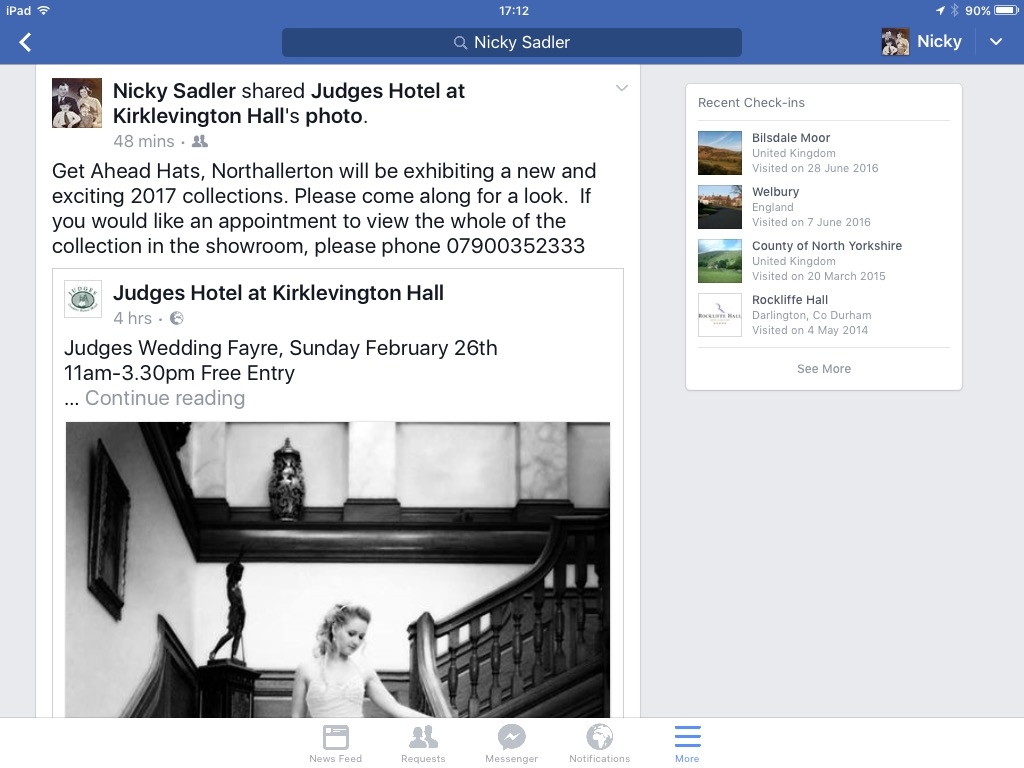This screenshot has width=1024, height=768.
Task: Open Rockliffe Hall check-in logo
Action: click(x=720, y=315)
